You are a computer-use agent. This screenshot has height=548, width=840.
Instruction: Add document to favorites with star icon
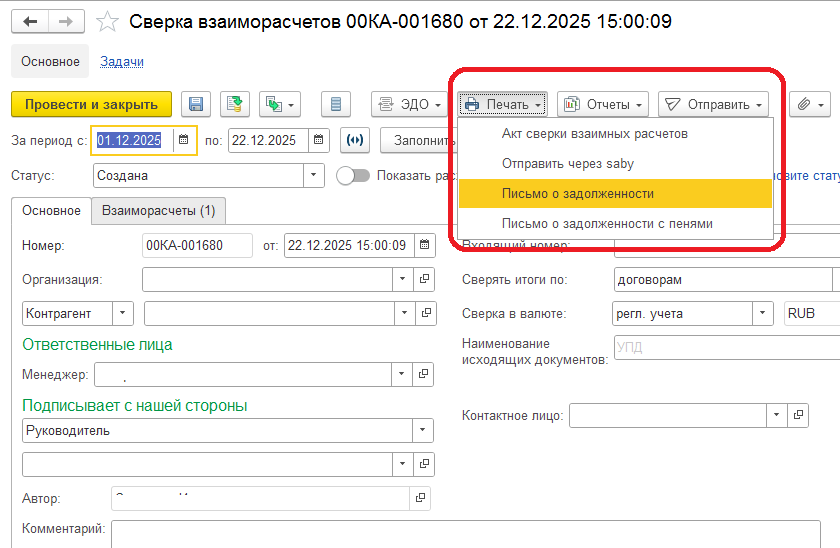pos(107,22)
